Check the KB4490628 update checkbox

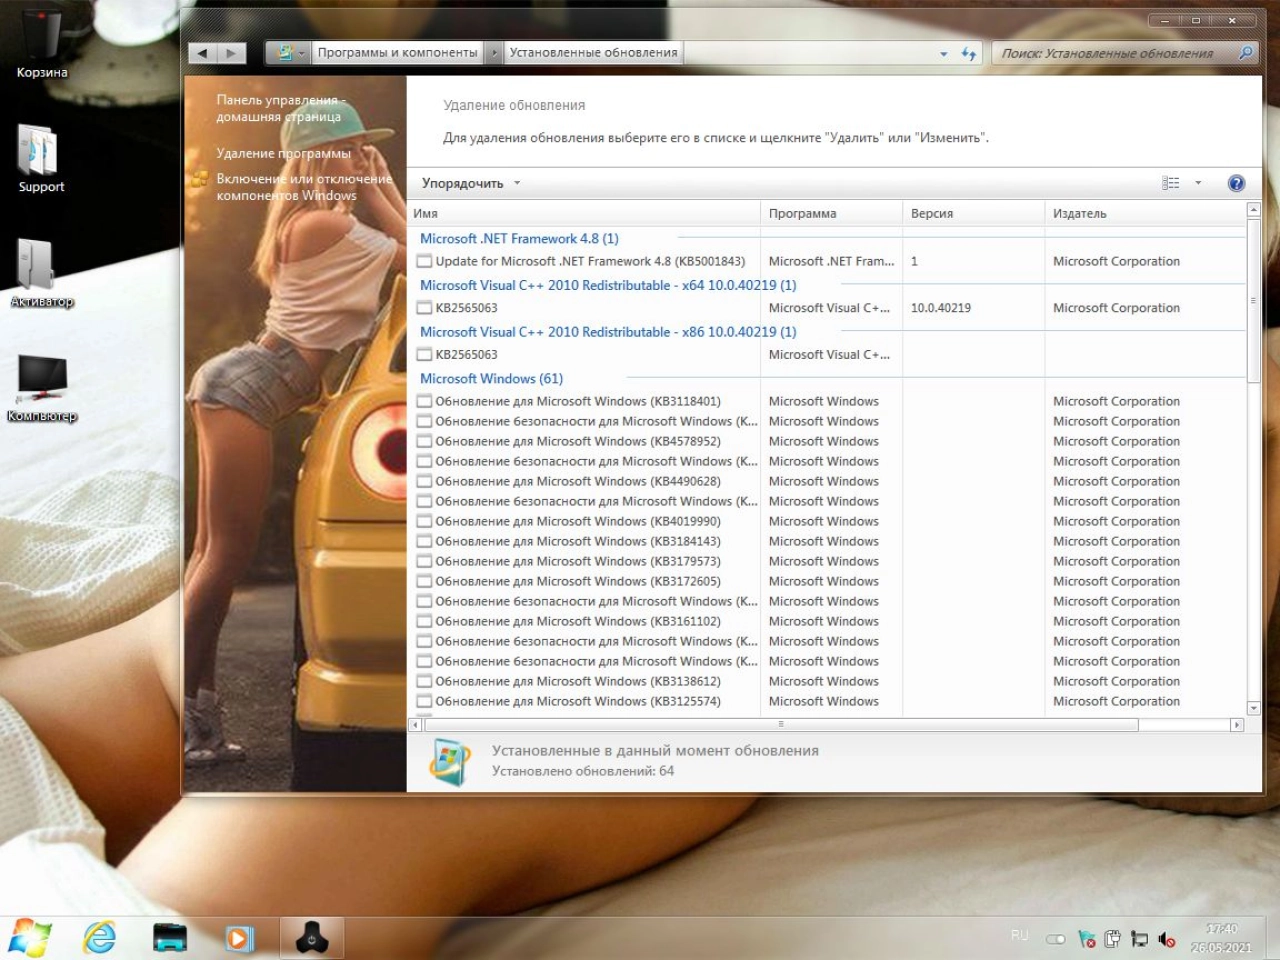pos(424,482)
